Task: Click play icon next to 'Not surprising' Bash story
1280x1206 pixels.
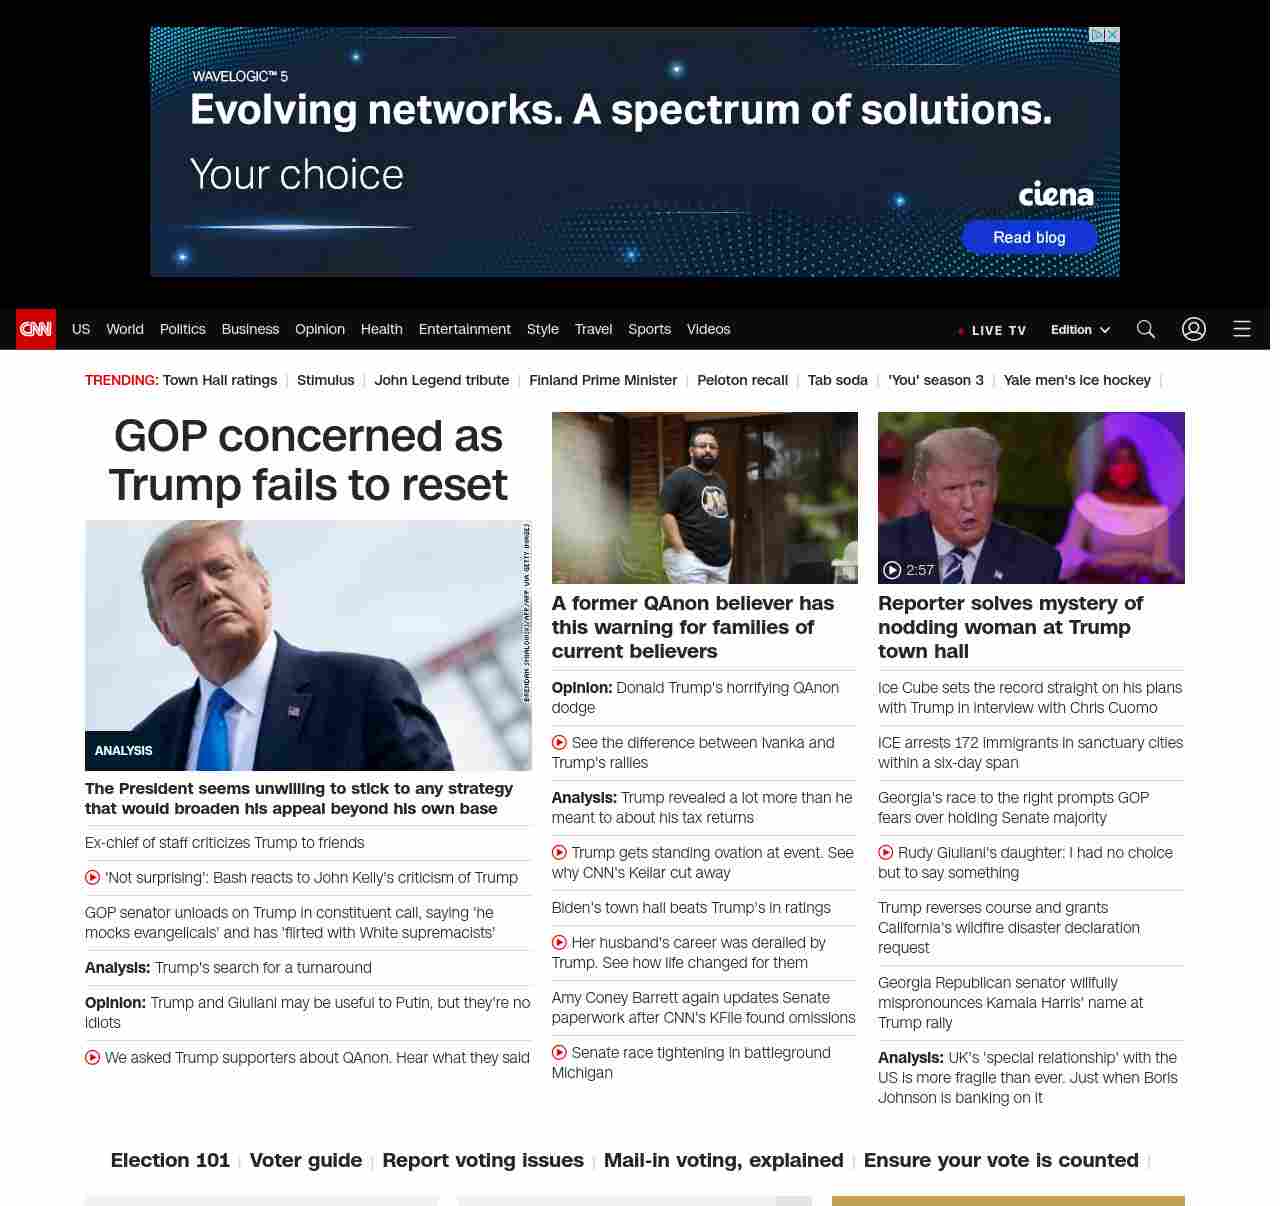Action: (x=93, y=878)
